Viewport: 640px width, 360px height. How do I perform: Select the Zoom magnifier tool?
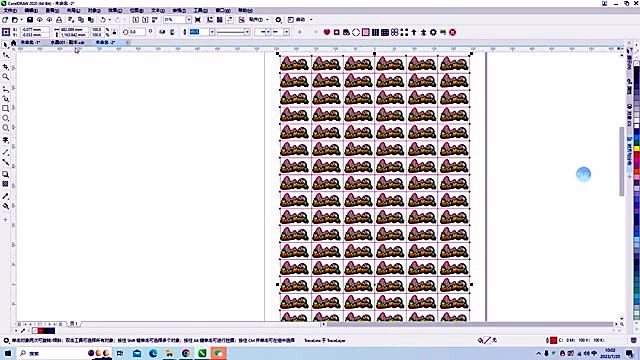(x=5, y=77)
